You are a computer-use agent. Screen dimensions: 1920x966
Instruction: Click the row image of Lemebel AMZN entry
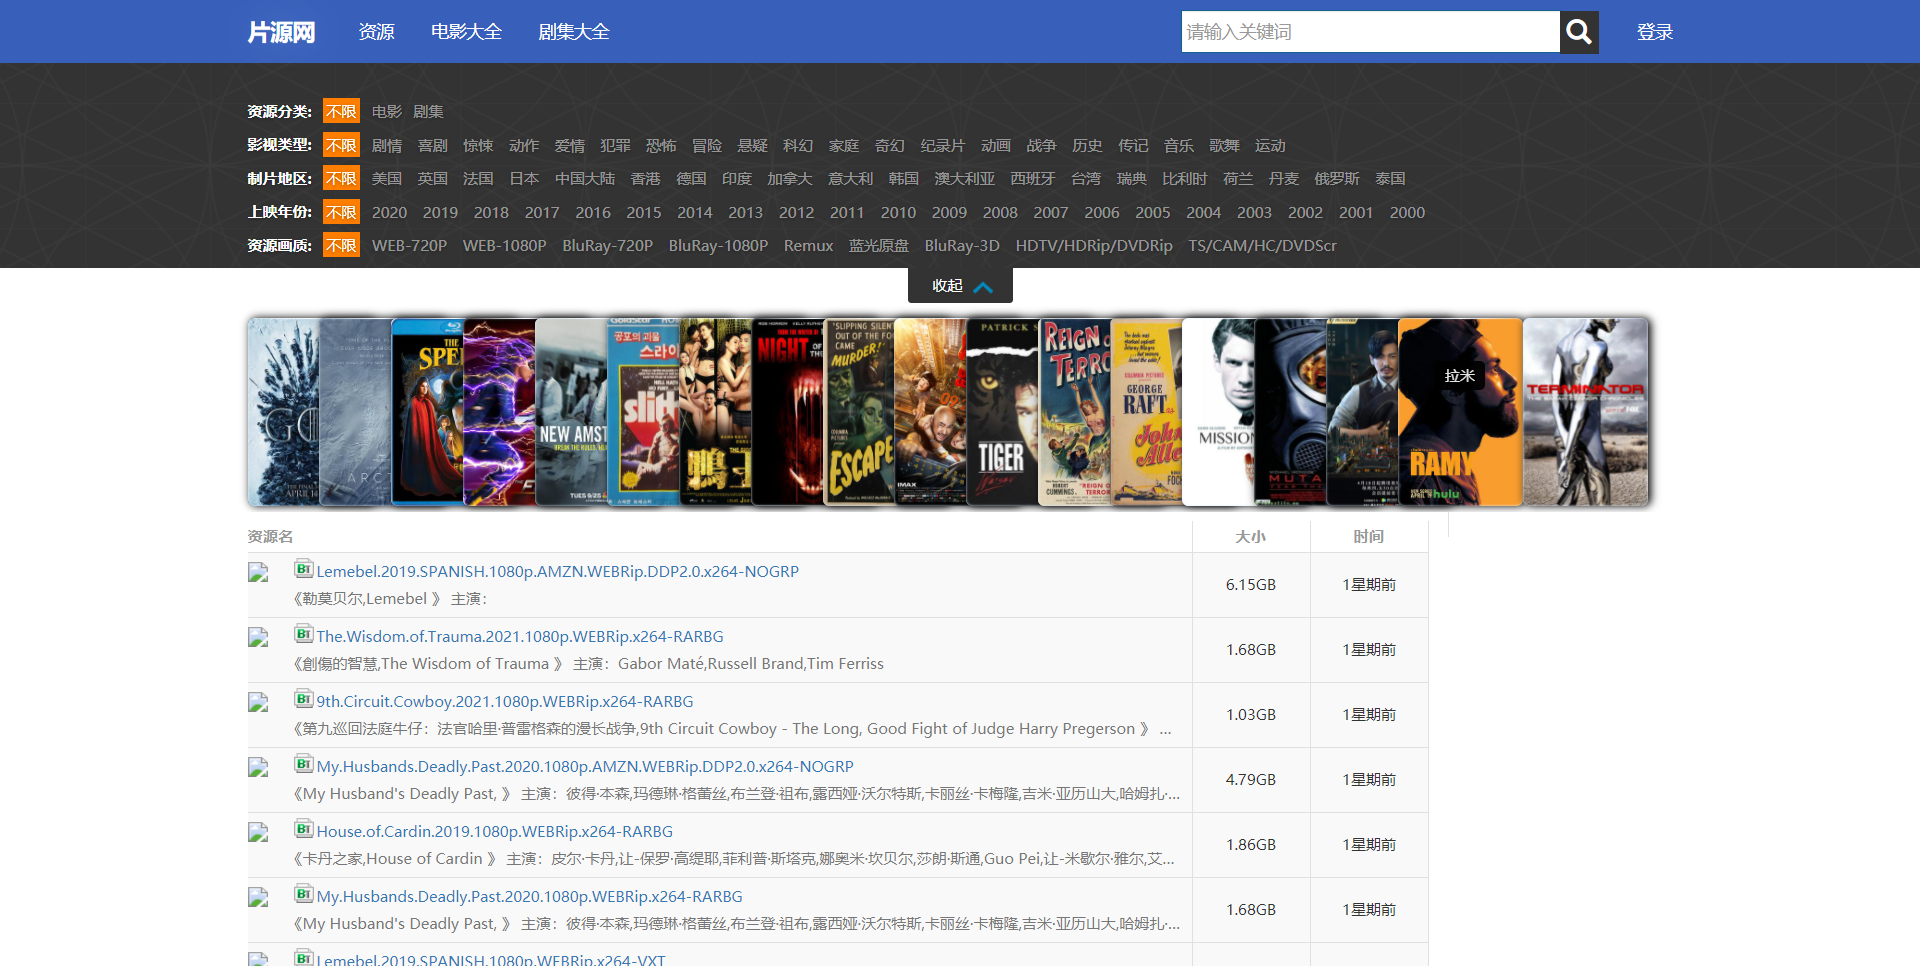tap(258, 573)
